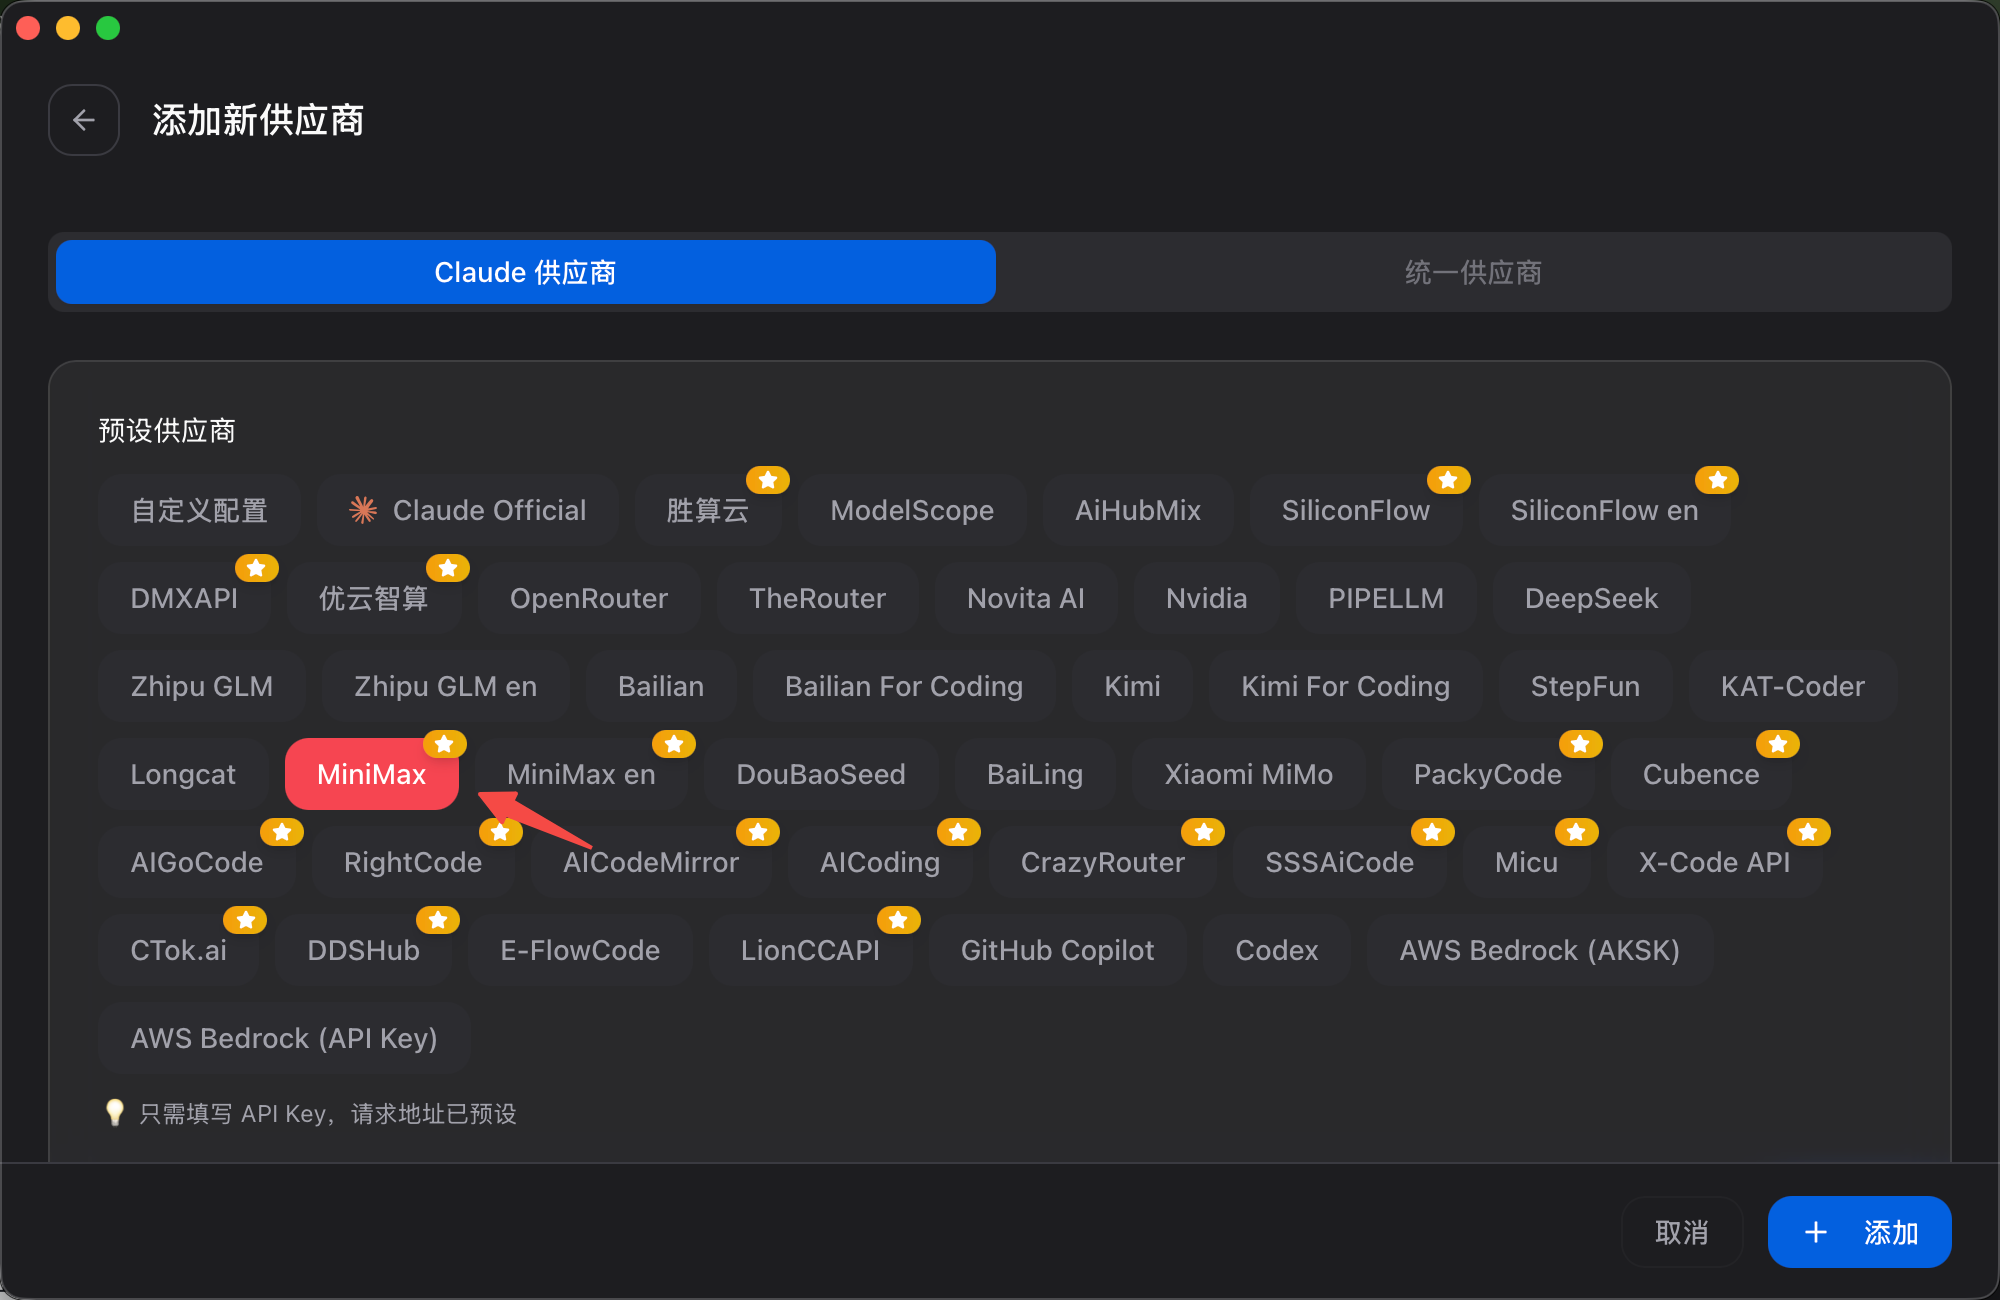
Task: Choose the AWS Bedrock (AKSK) preset
Action: point(1540,950)
